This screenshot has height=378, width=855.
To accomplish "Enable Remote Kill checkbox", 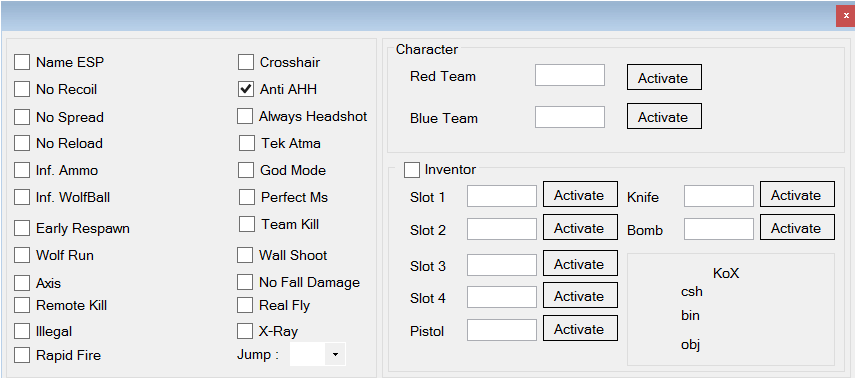I will point(22,305).
